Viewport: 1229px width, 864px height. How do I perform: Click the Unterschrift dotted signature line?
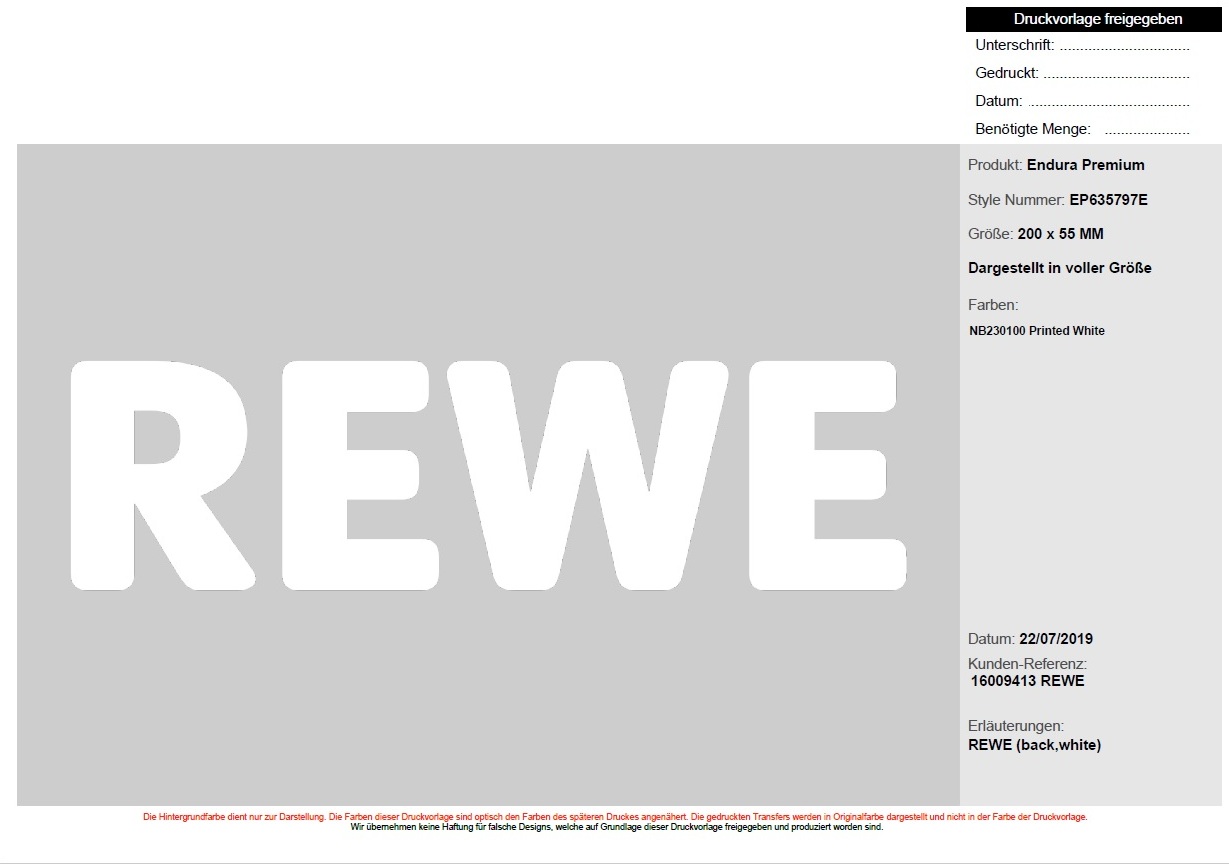[x=1125, y=47]
